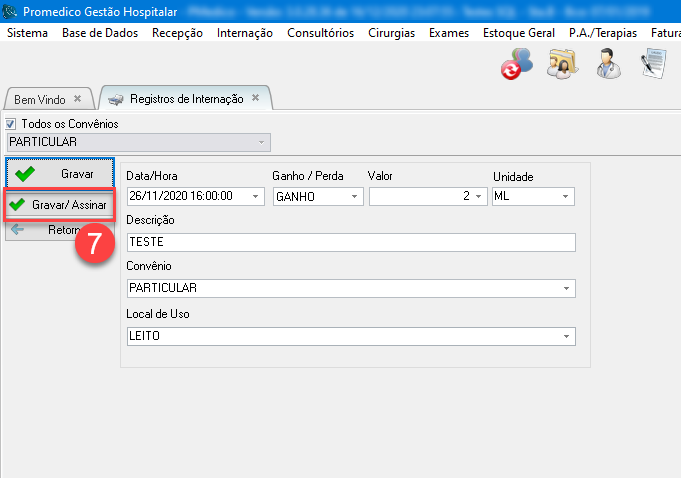Open the Internação menu
681x478 pixels.
click(x=244, y=33)
